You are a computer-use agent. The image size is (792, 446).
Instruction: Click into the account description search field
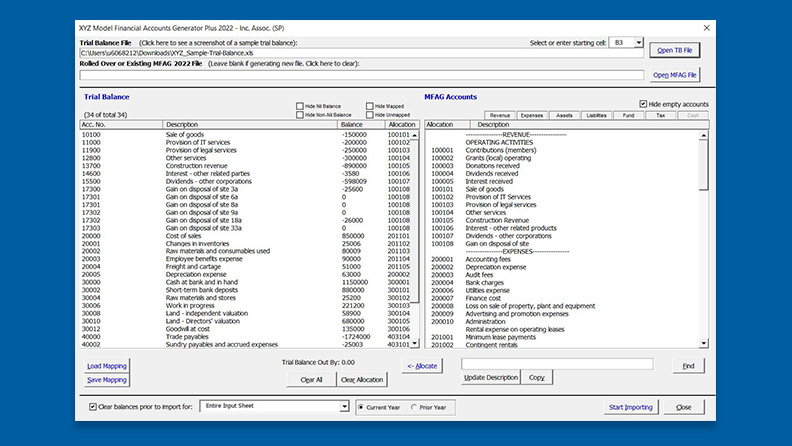(x=556, y=364)
